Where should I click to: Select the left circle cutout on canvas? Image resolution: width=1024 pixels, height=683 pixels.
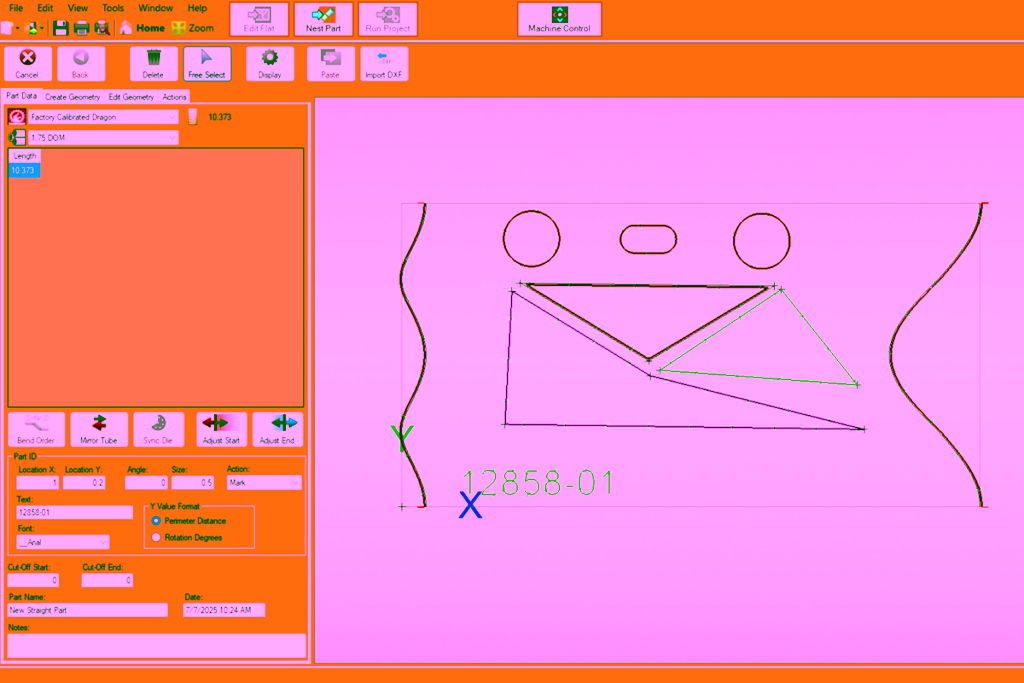(x=532, y=239)
